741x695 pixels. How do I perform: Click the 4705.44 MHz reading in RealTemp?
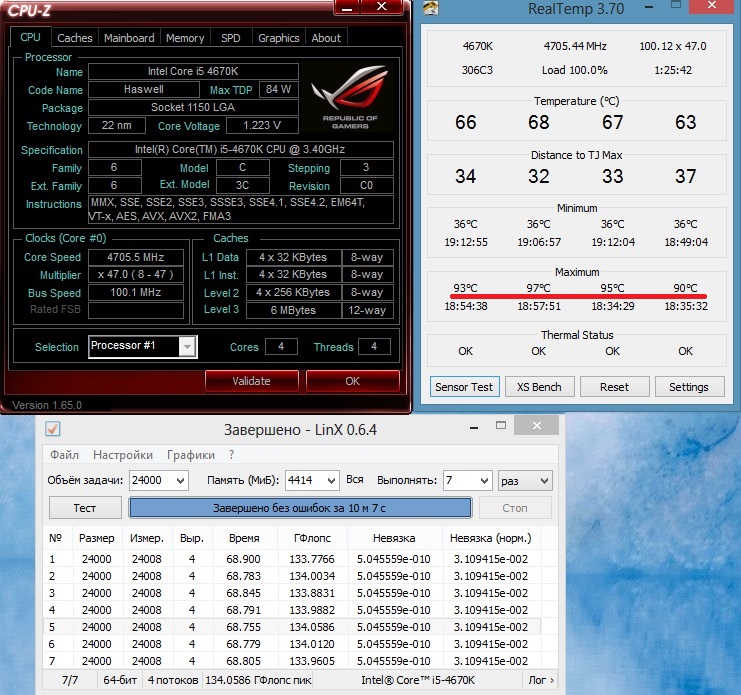575,46
